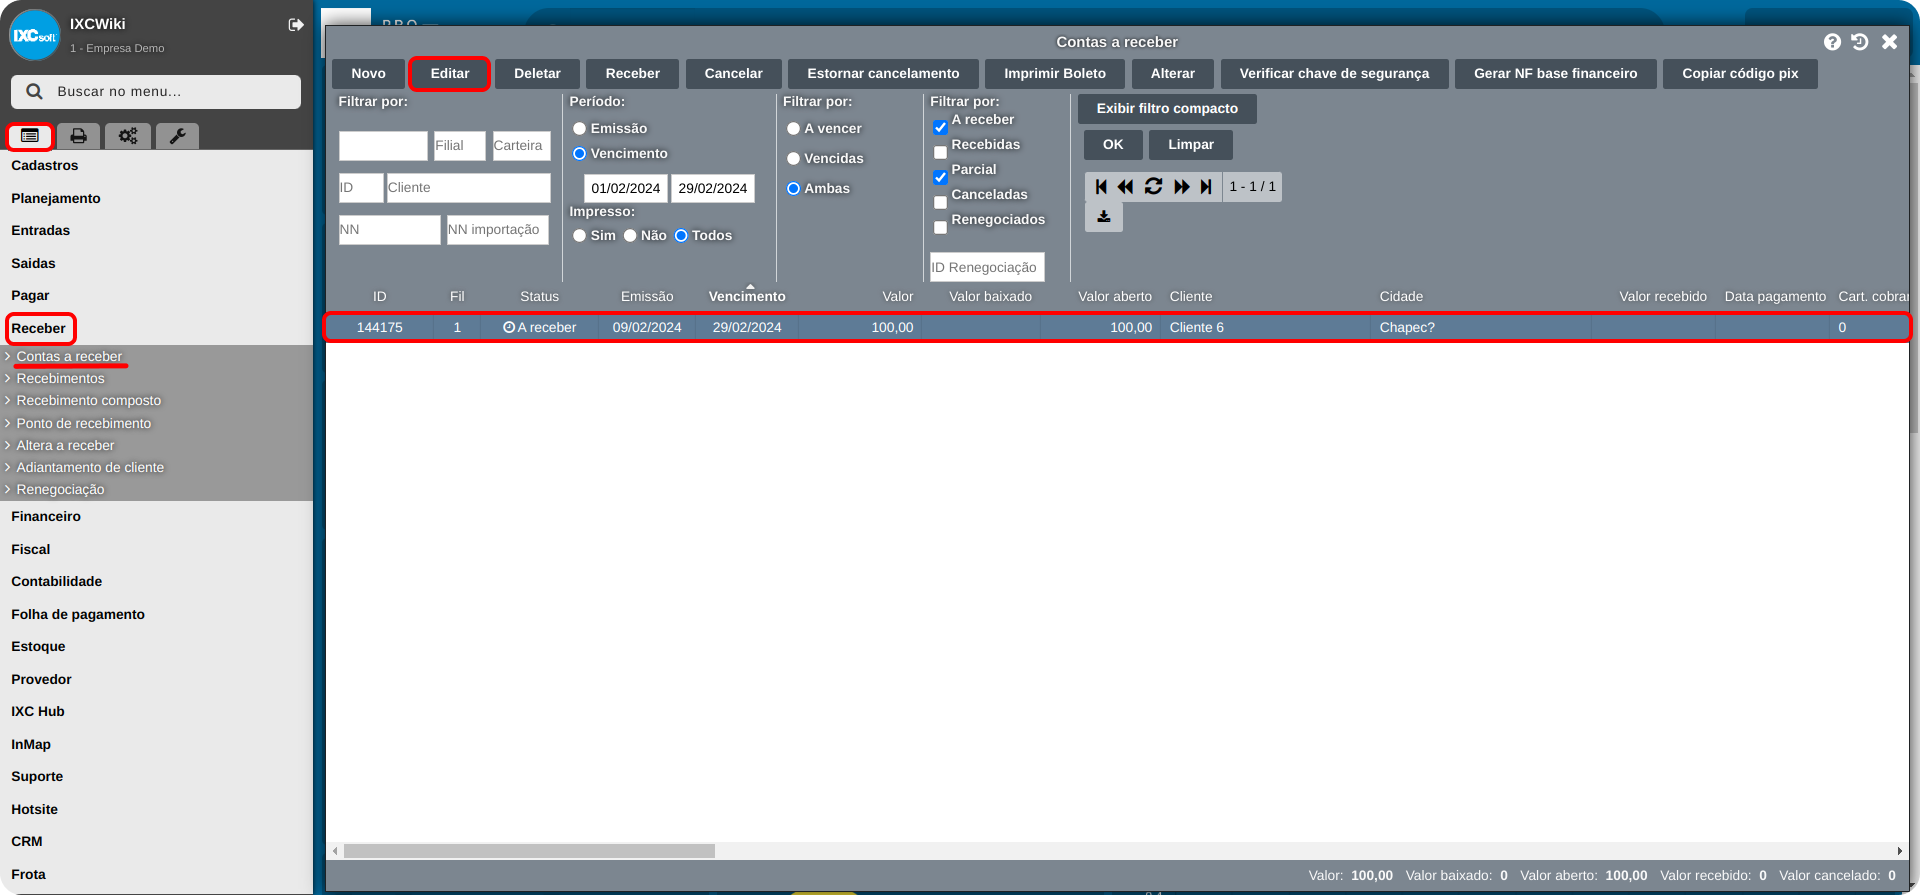Select Impresso Sim radio button

point(579,236)
